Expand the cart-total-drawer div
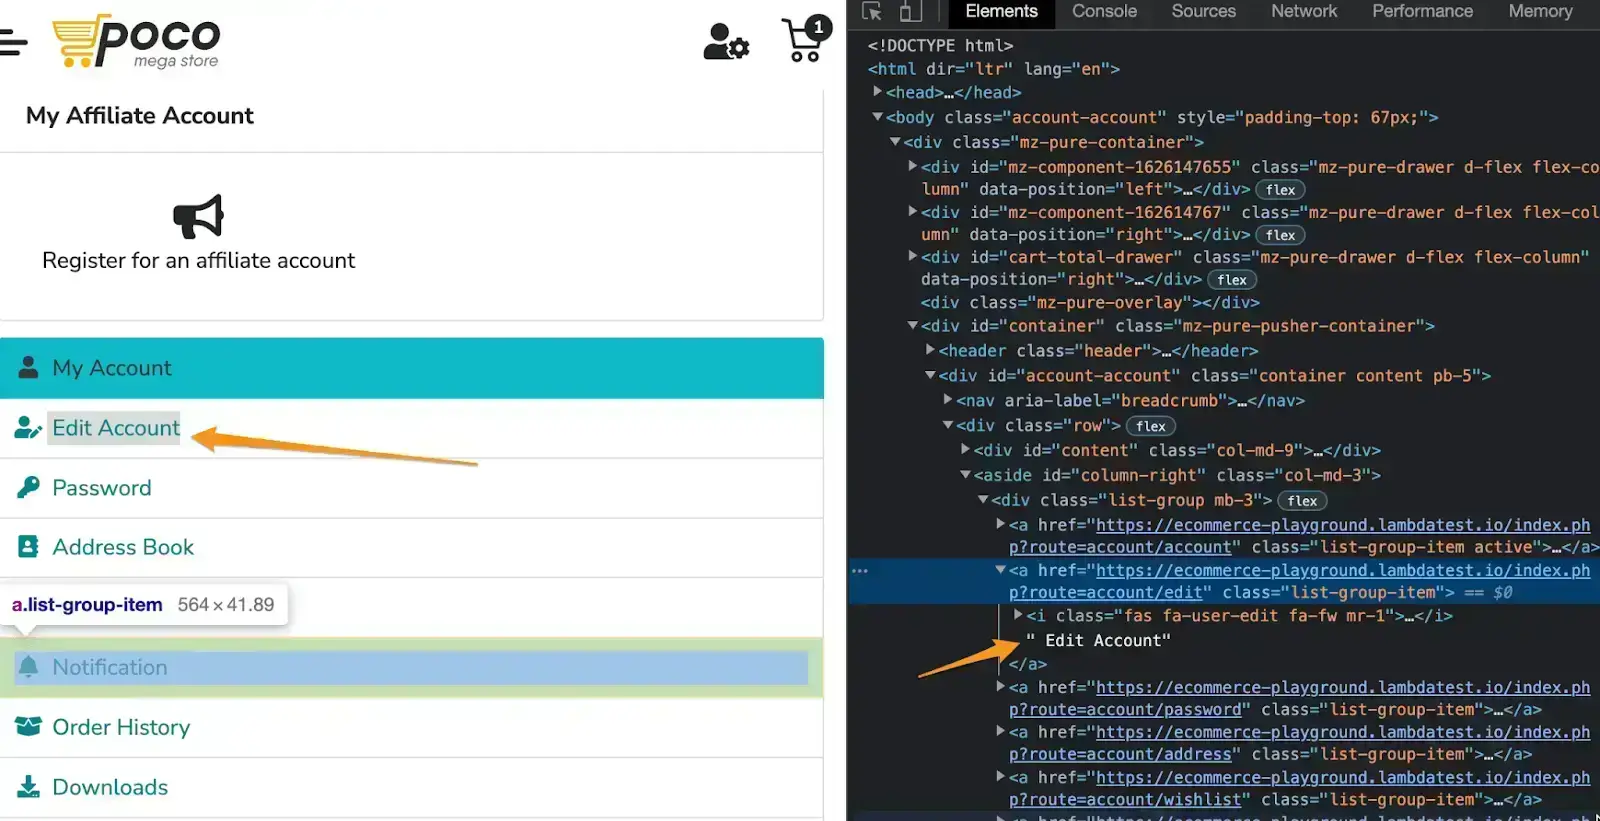This screenshot has height=821, width=1600. pos(912,256)
